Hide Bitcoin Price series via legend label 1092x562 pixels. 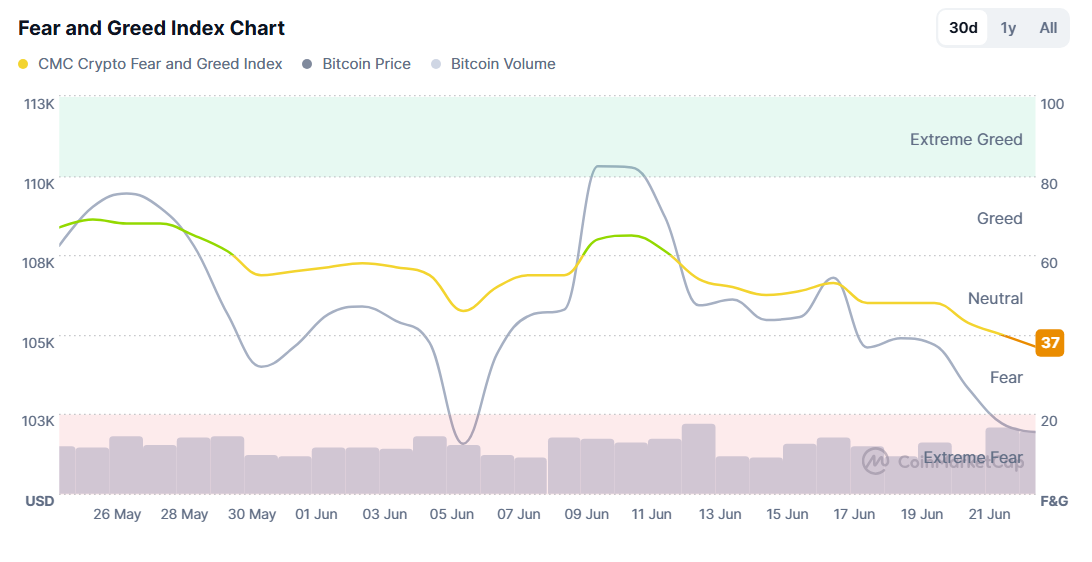click(x=366, y=64)
